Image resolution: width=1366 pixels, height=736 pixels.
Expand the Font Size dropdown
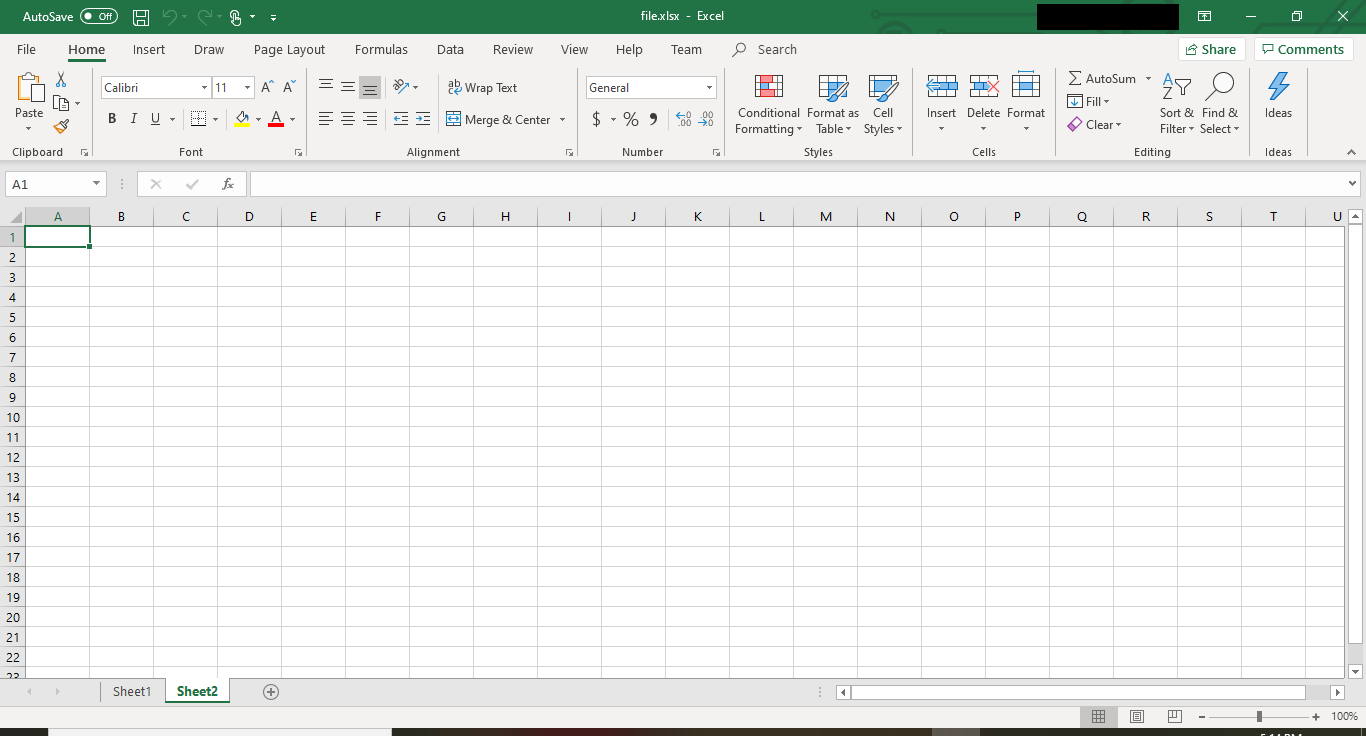[246, 87]
